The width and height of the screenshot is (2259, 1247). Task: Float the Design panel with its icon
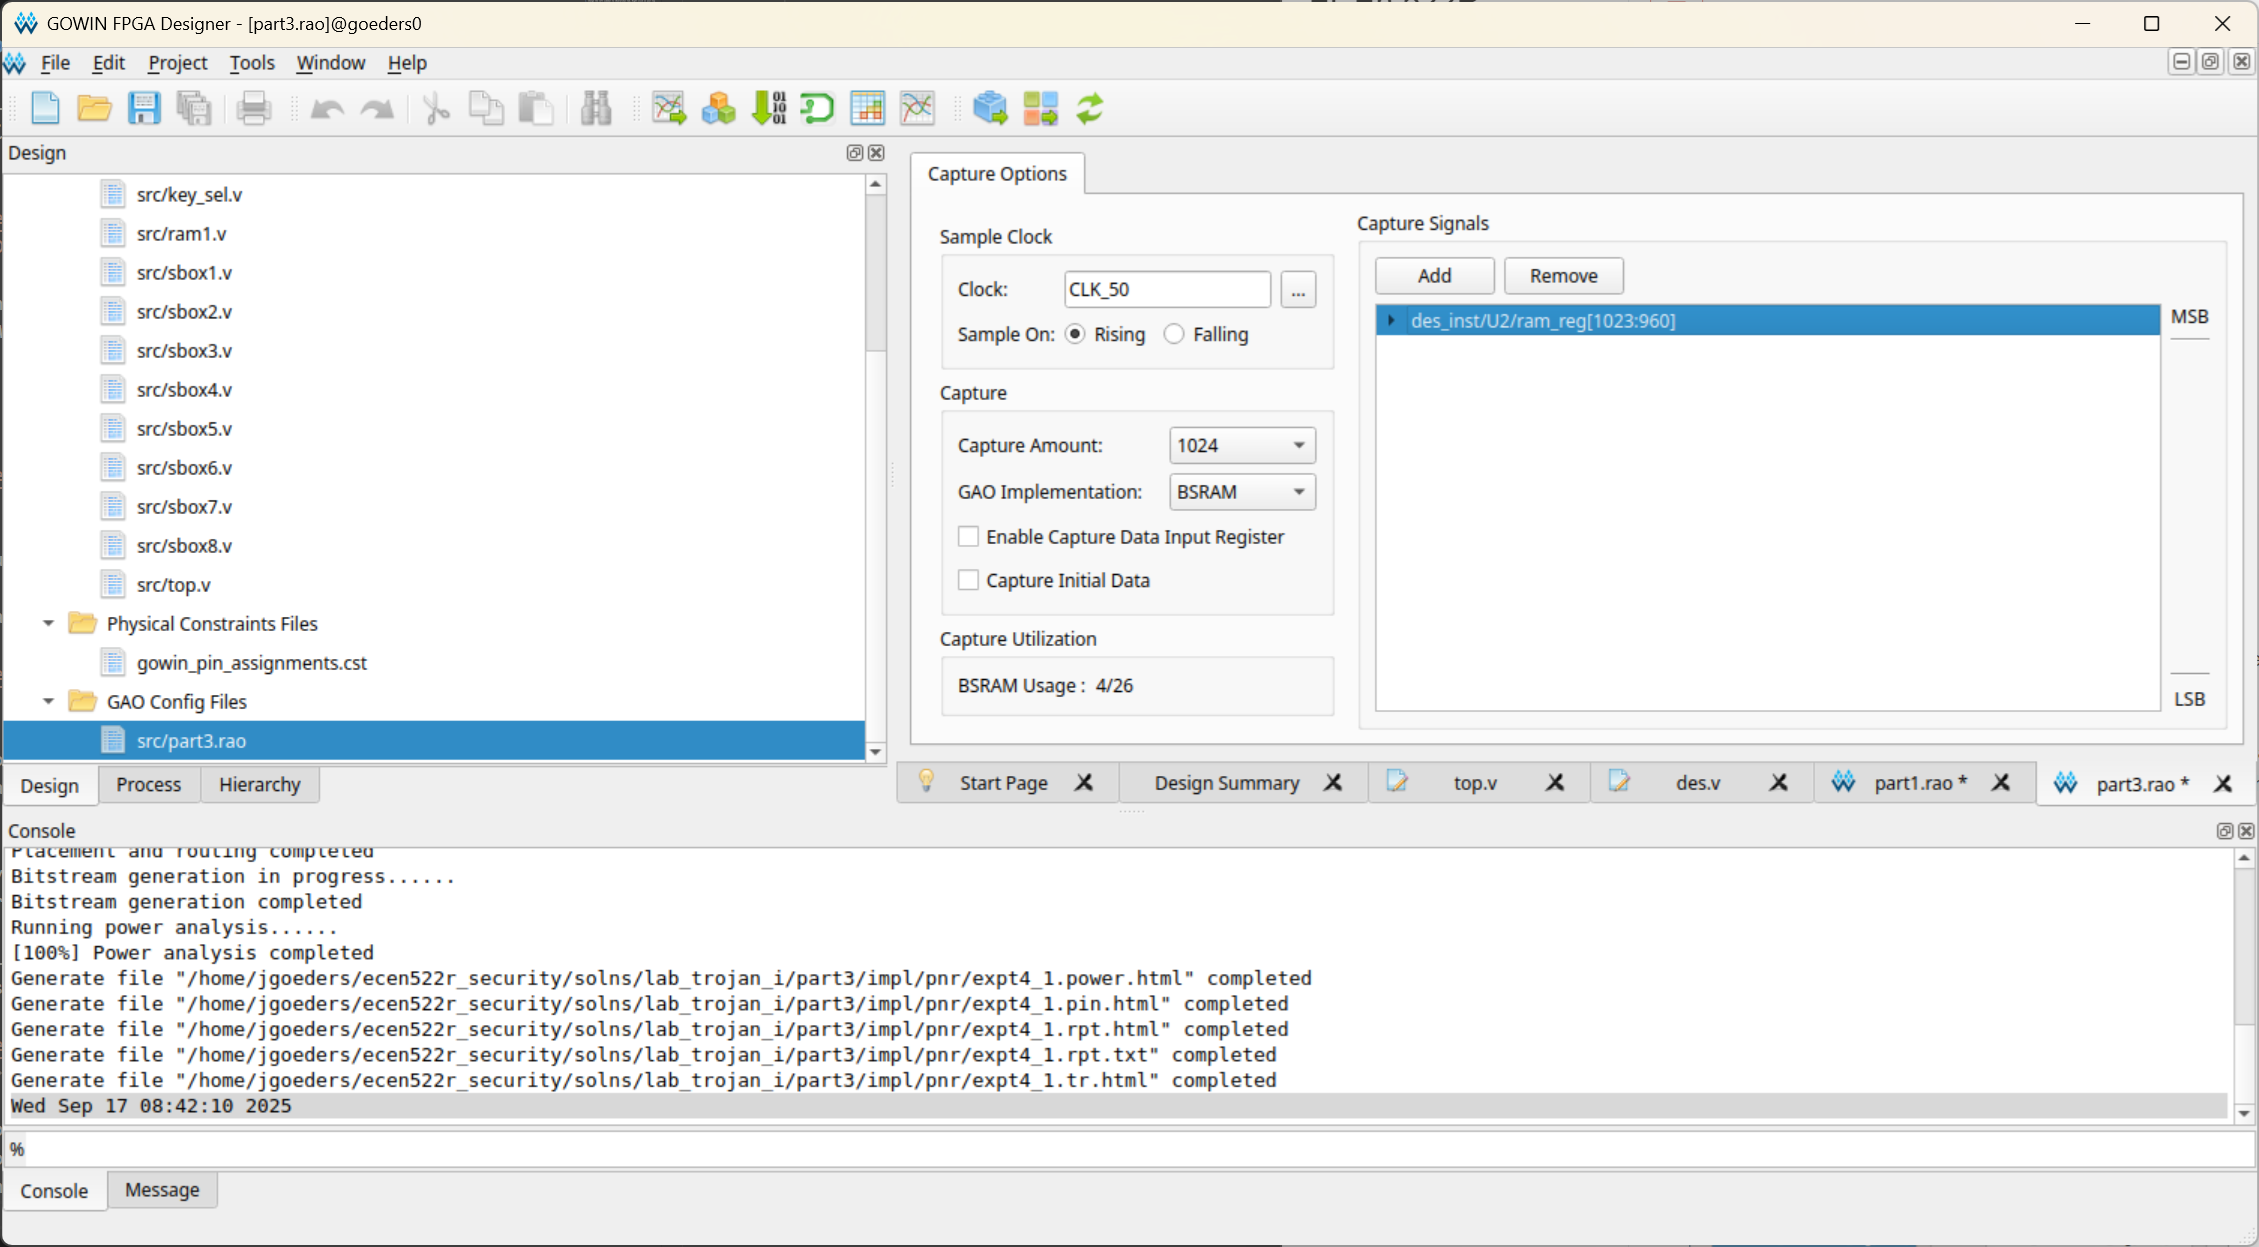click(855, 153)
